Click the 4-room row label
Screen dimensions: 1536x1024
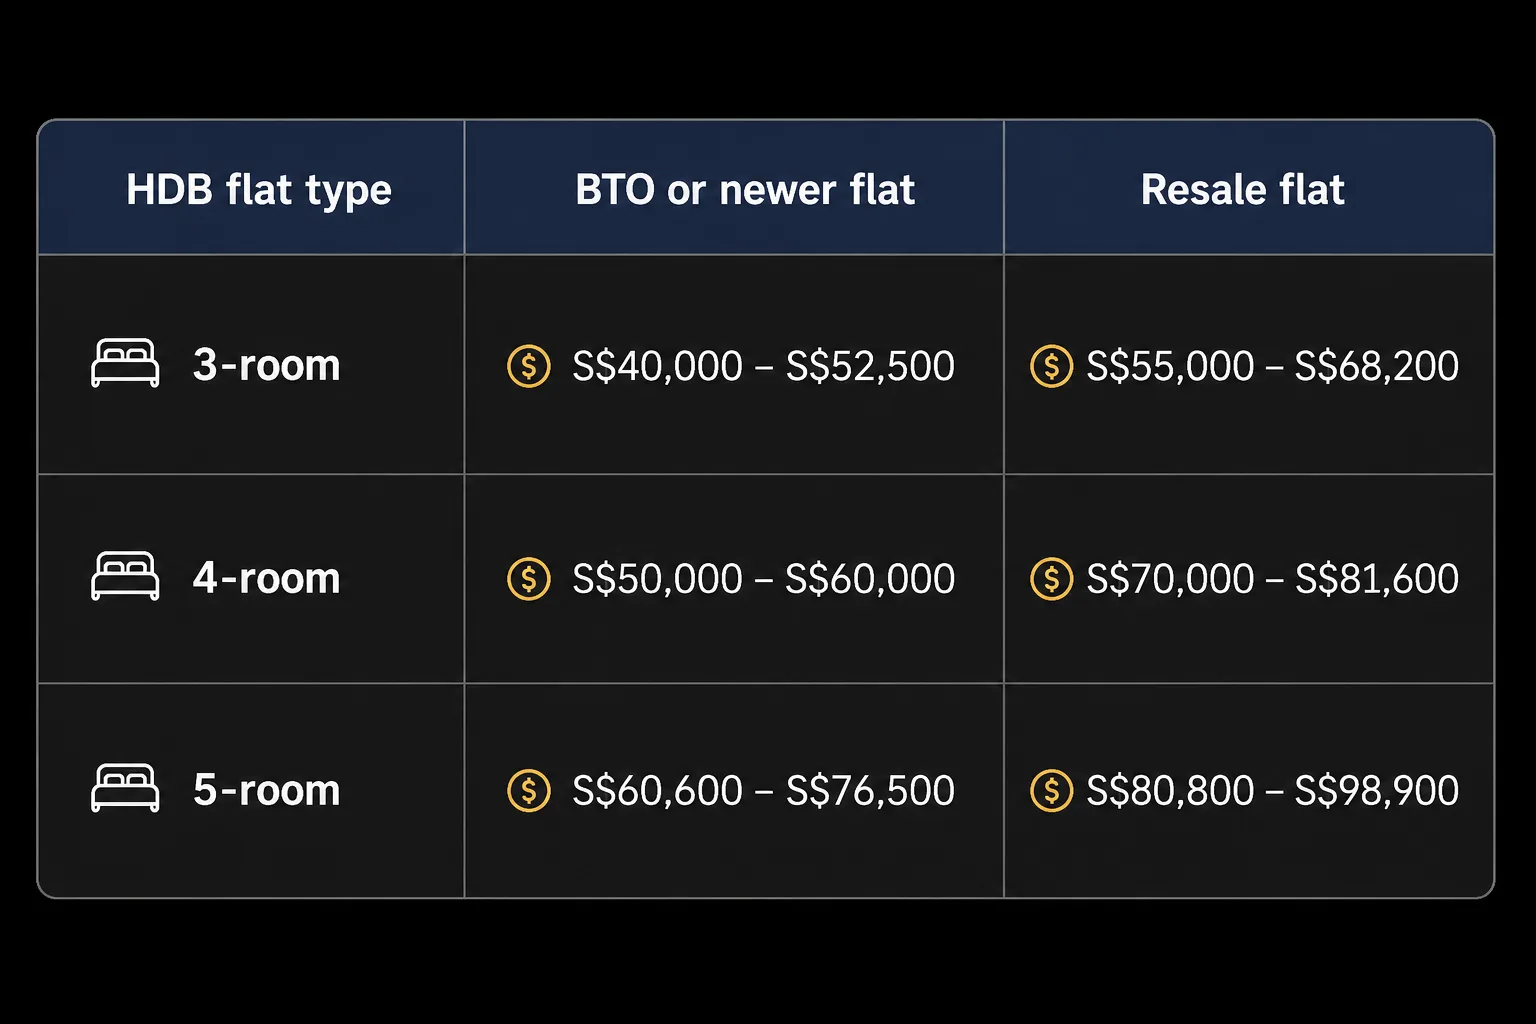click(267, 579)
